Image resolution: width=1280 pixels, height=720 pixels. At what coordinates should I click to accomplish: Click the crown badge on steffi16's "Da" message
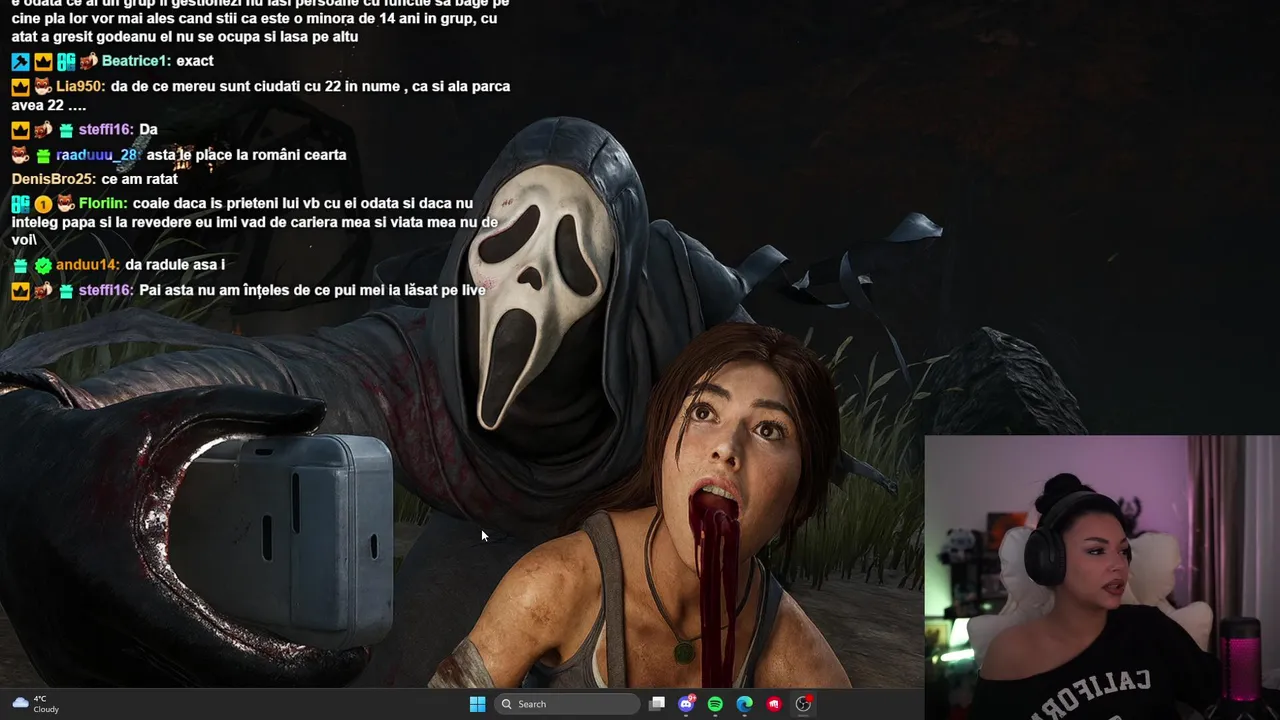[x=20, y=130]
